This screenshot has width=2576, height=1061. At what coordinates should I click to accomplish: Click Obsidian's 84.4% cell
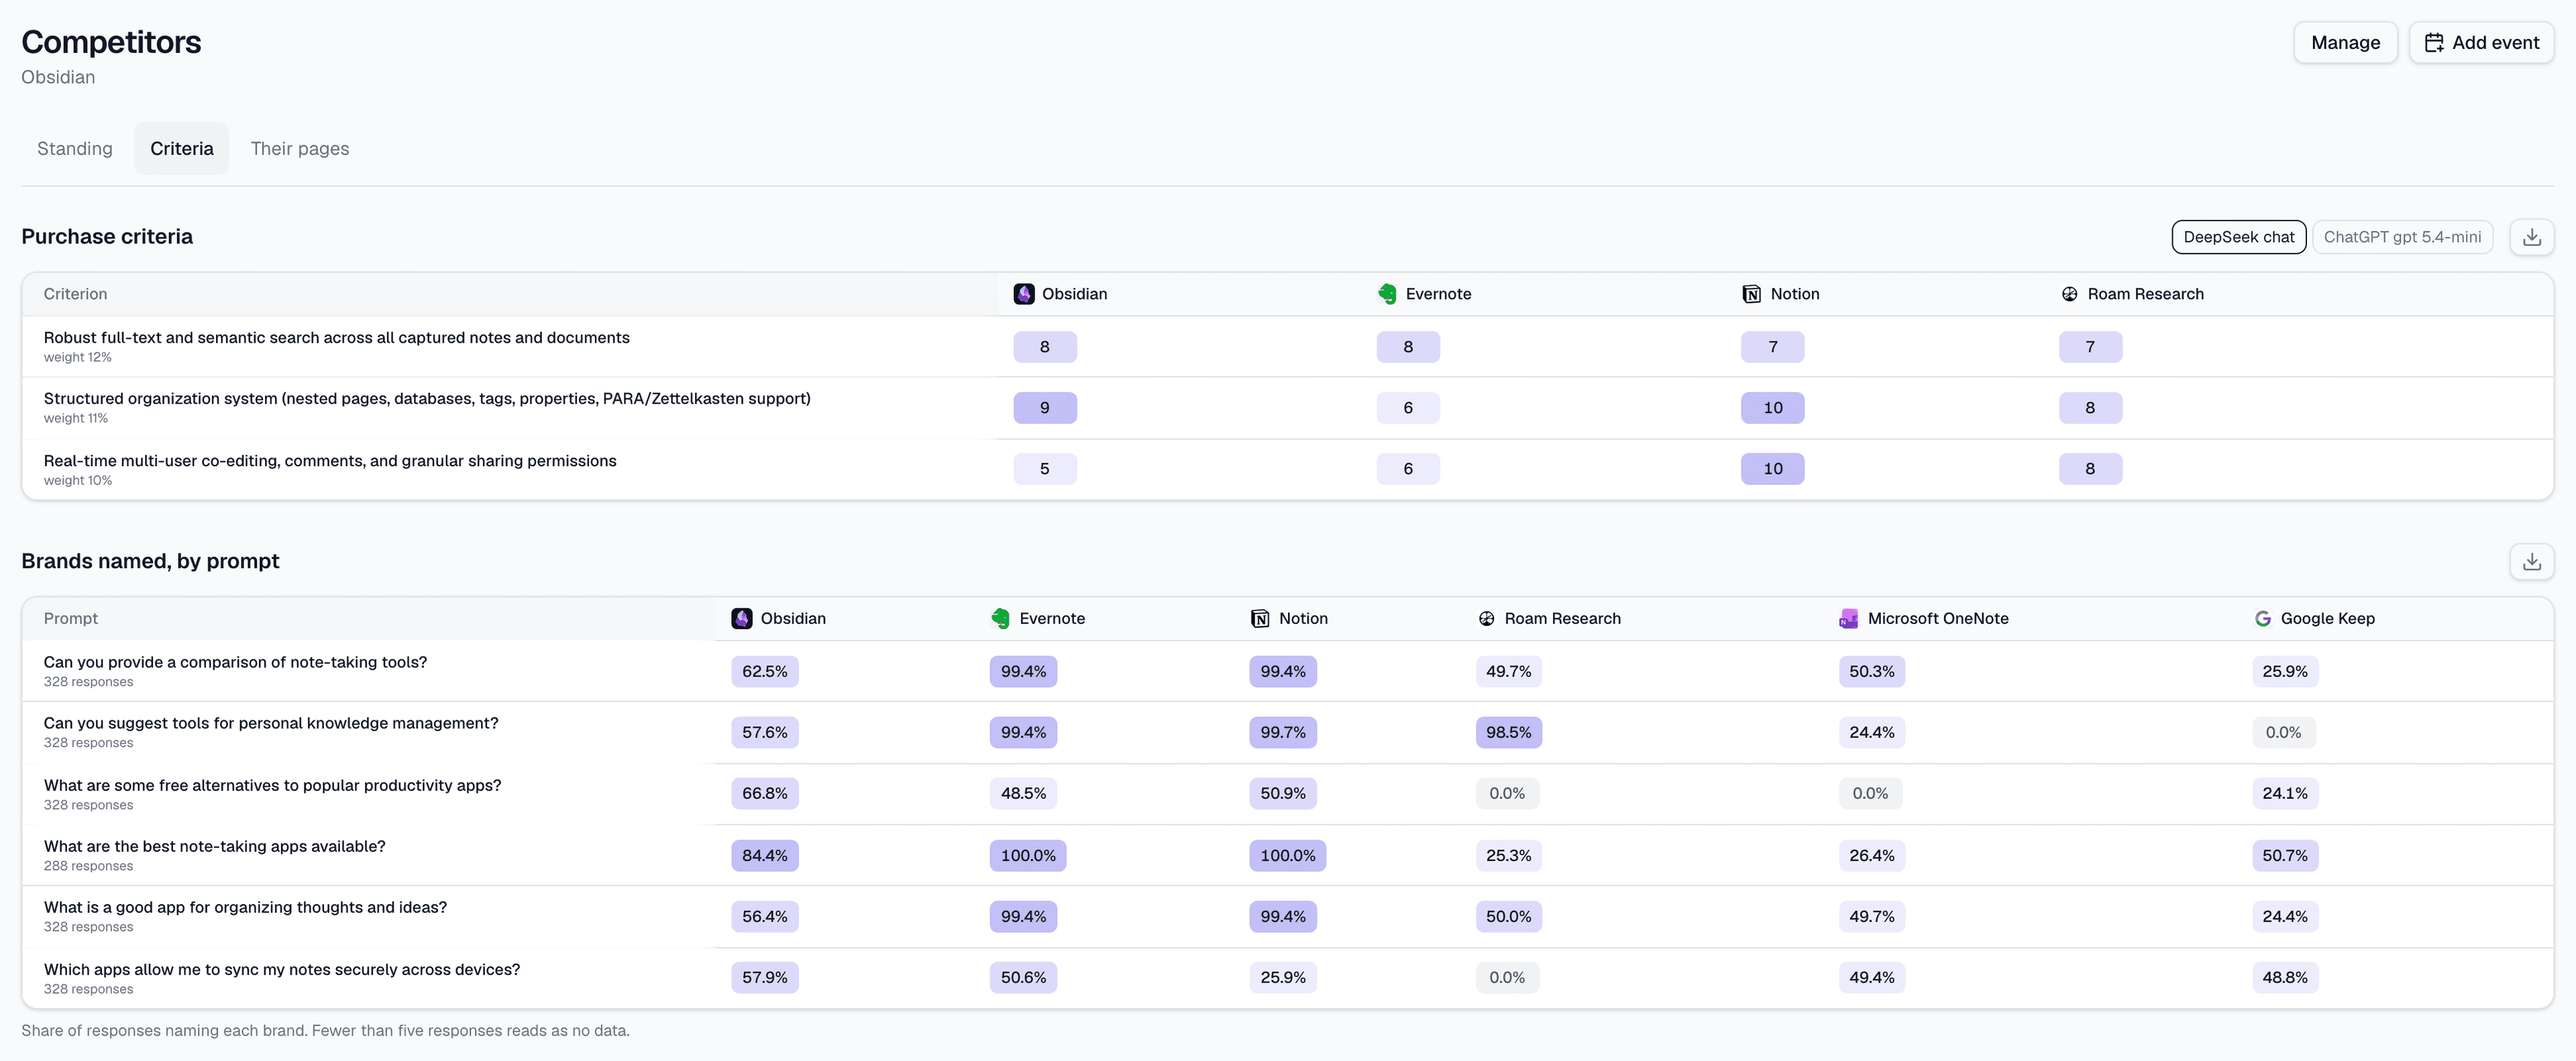point(764,855)
